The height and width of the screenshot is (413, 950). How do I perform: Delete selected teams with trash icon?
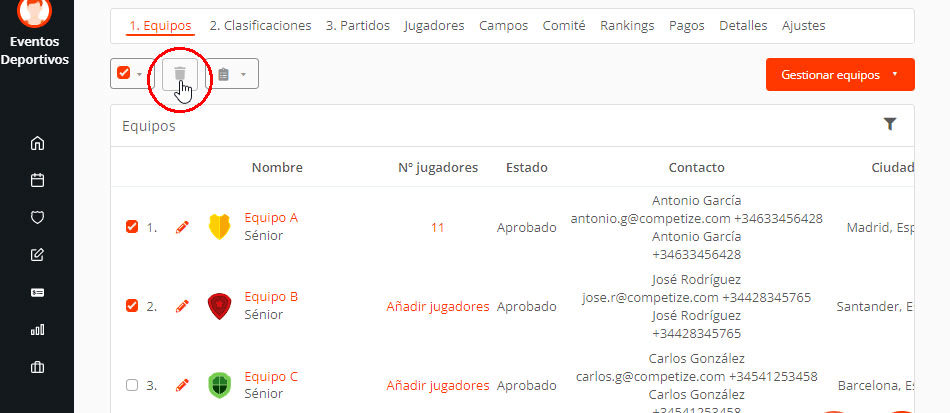tap(179, 74)
